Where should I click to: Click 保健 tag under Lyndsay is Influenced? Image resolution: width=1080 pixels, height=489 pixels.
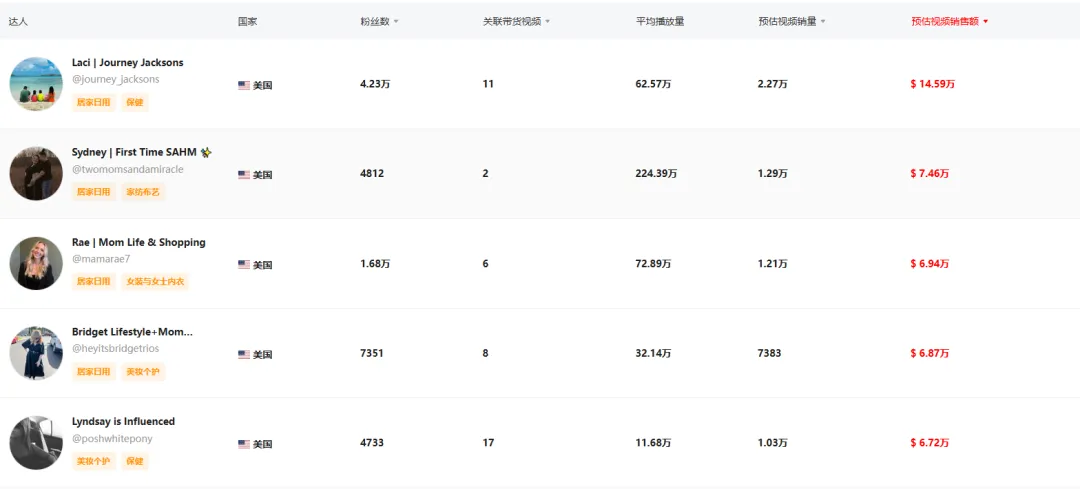[135, 461]
